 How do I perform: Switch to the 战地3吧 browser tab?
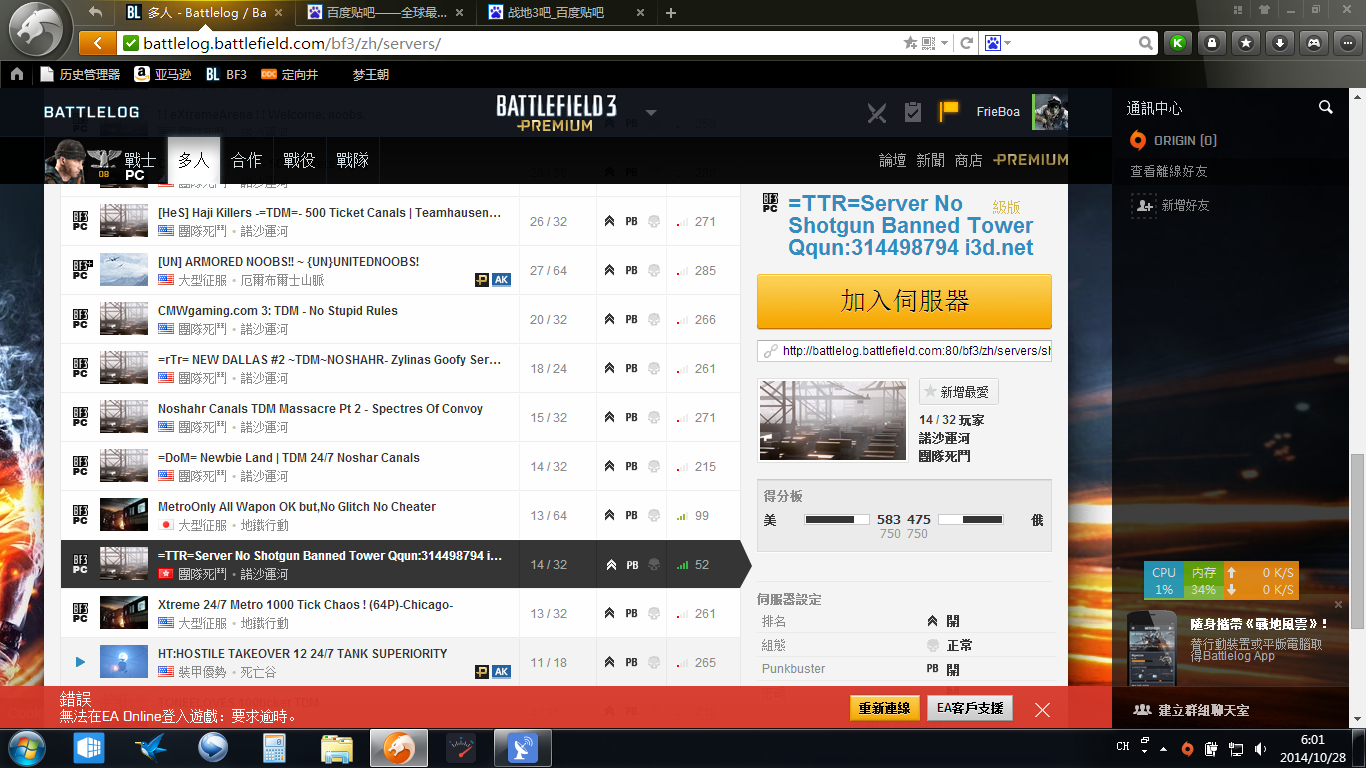coord(568,13)
